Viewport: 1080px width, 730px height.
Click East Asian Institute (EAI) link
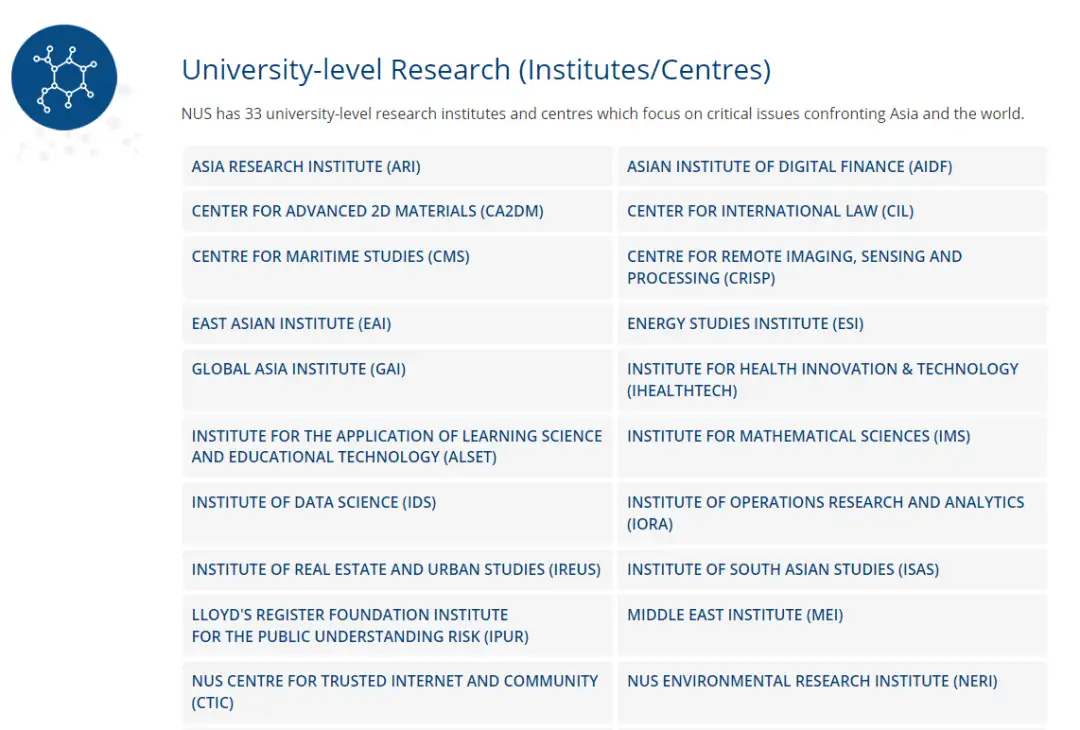click(x=291, y=324)
